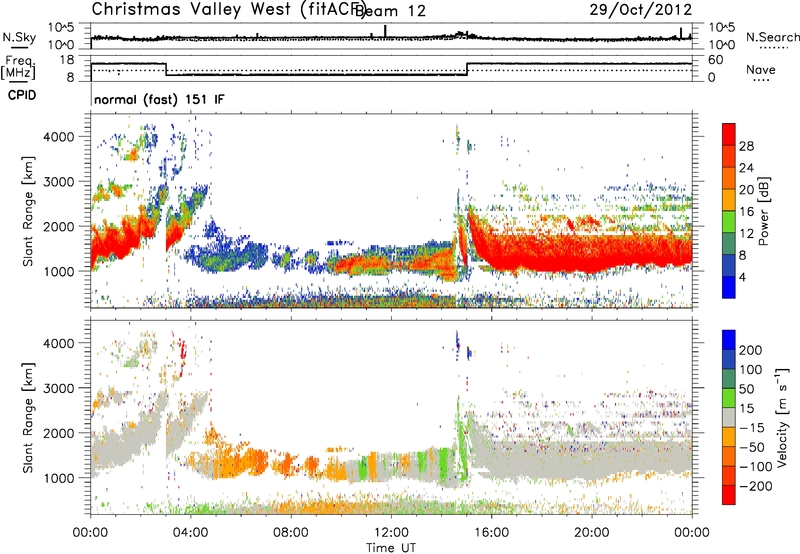
Task: Click the left '10^5' noise axis value
Action: [x=61, y=27]
